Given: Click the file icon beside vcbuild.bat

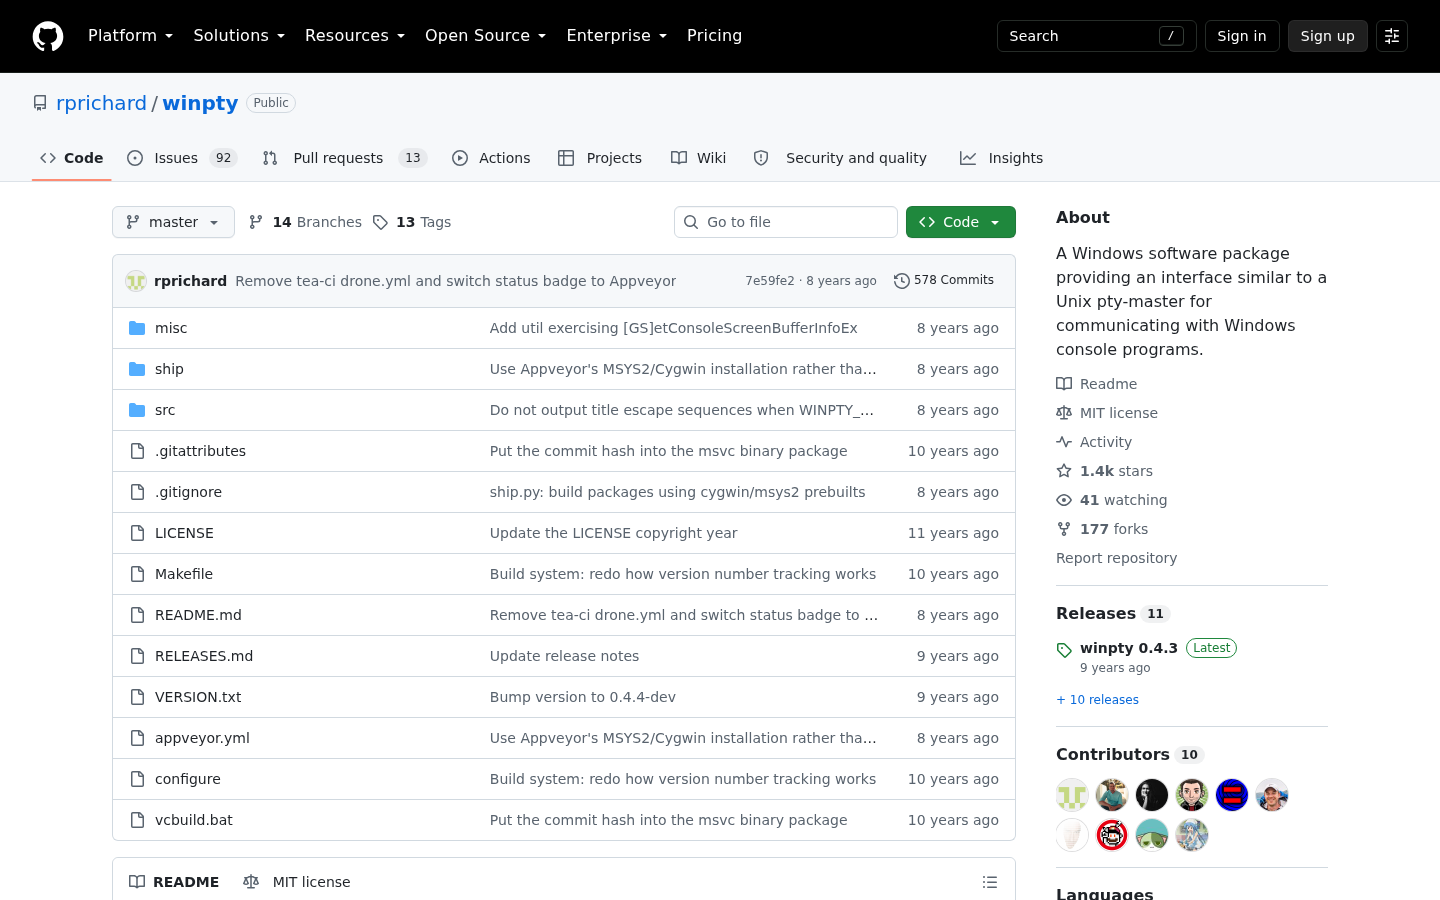Looking at the screenshot, I should pos(137,820).
